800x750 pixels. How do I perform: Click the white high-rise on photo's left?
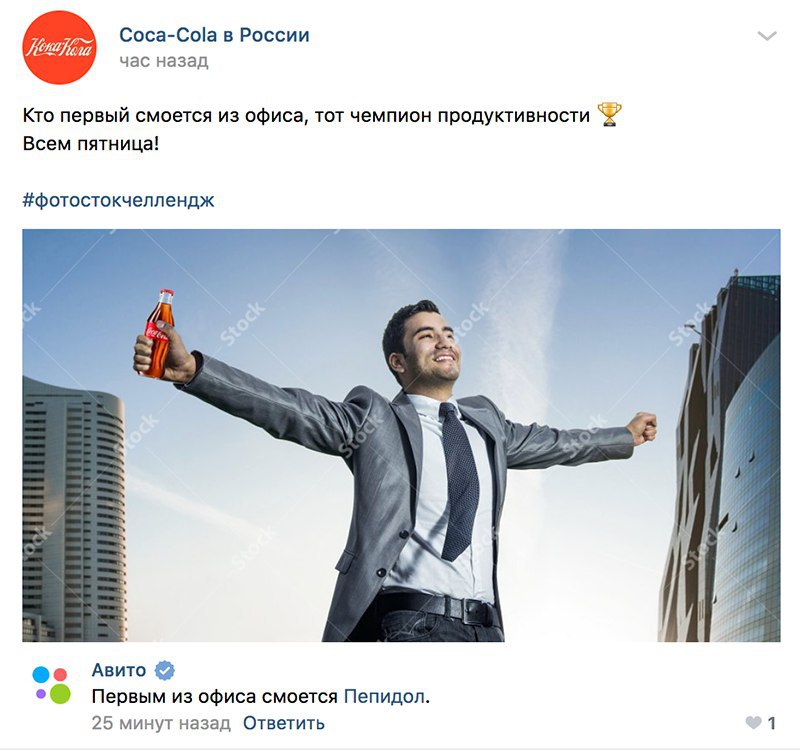(x=74, y=510)
